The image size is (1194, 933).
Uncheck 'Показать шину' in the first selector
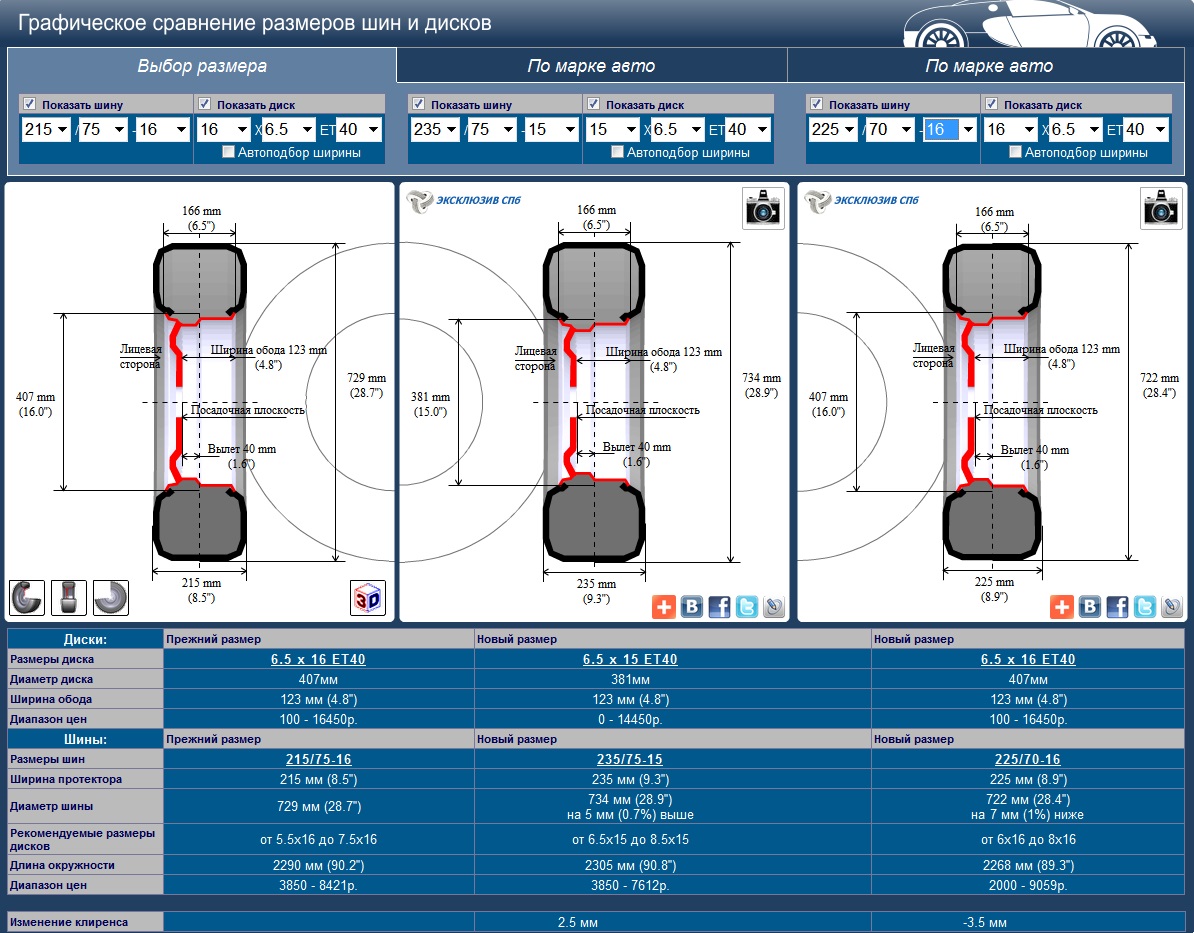pyautogui.click(x=30, y=104)
